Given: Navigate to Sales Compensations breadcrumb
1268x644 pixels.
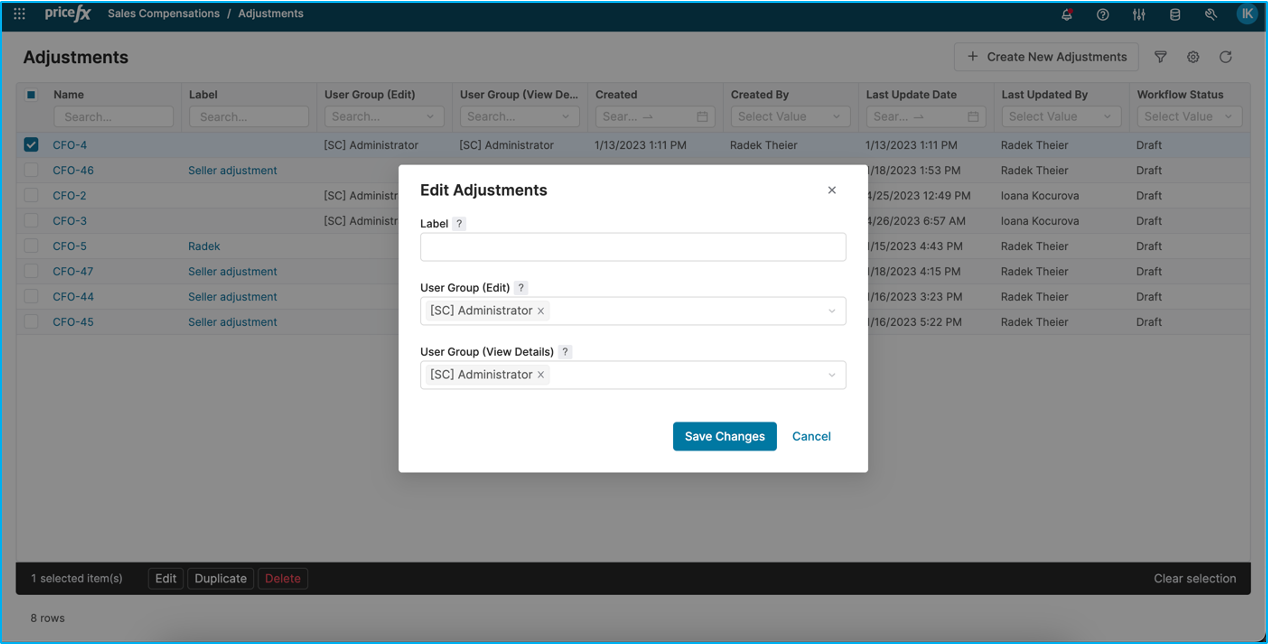Looking at the screenshot, I should (x=164, y=14).
